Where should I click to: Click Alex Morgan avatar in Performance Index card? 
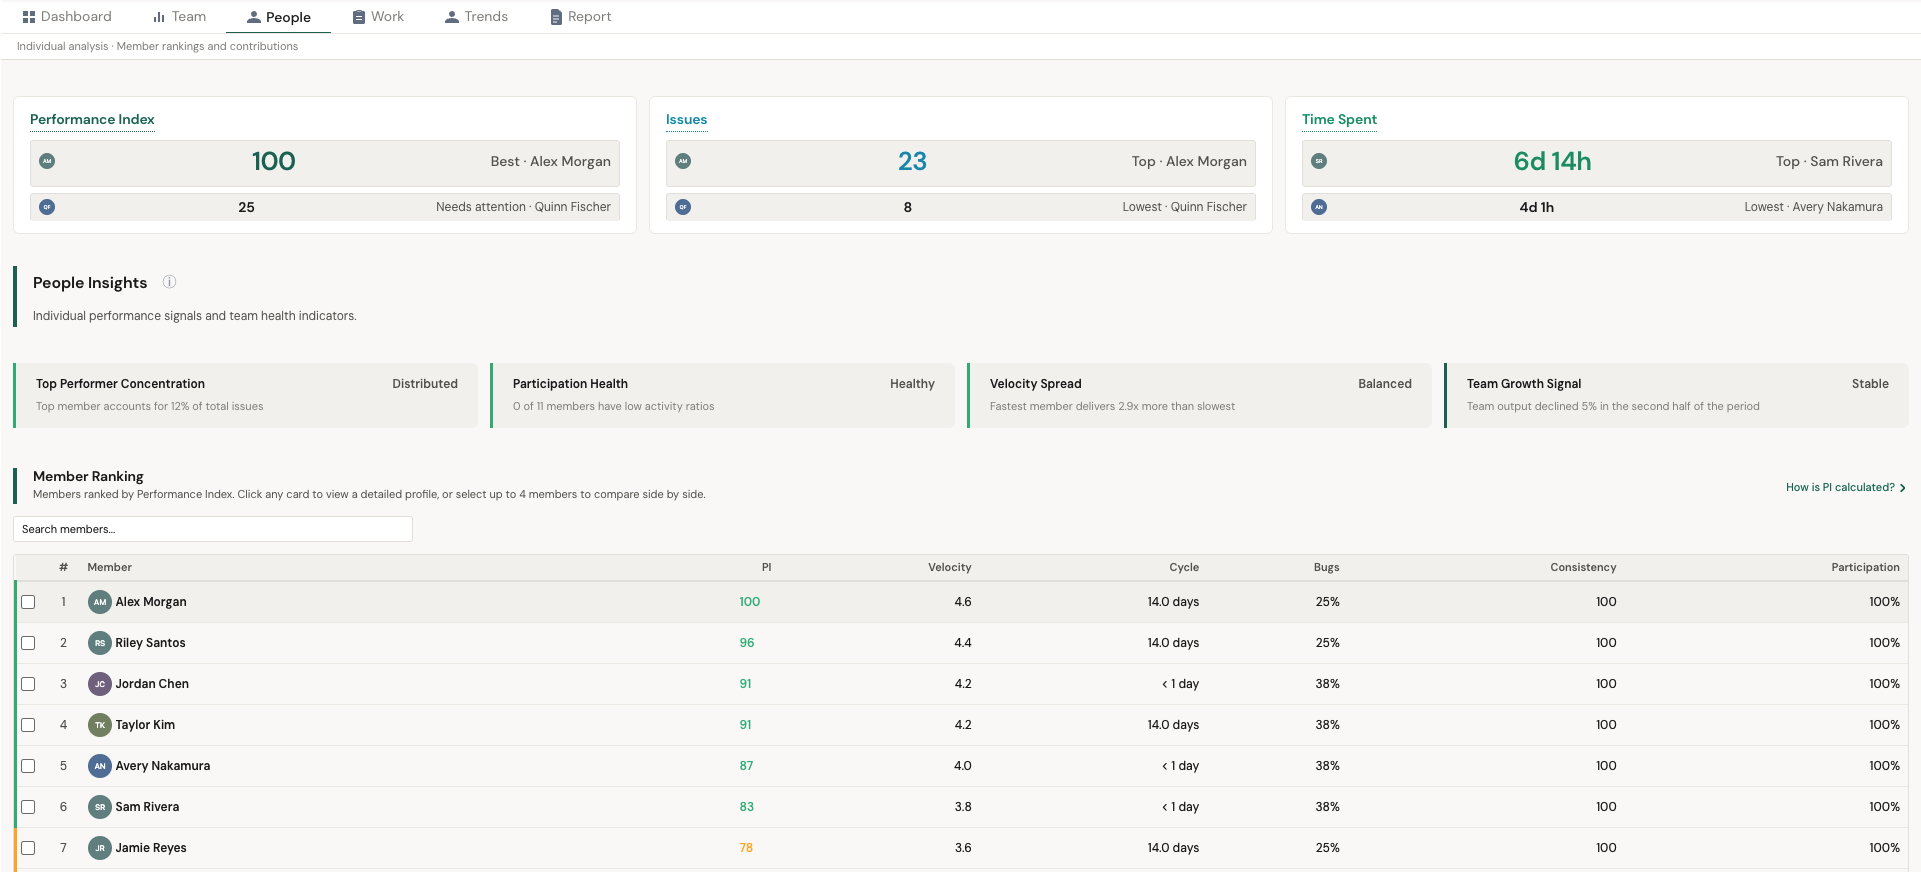point(47,161)
